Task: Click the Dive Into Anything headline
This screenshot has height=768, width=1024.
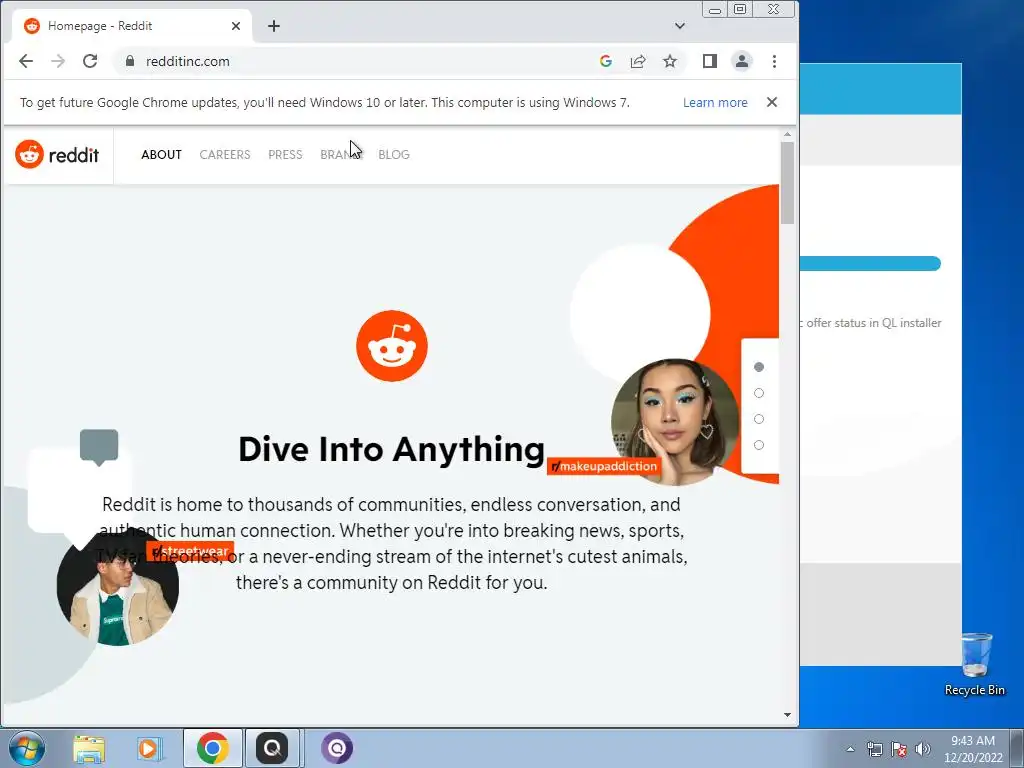Action: click(391, 449)
